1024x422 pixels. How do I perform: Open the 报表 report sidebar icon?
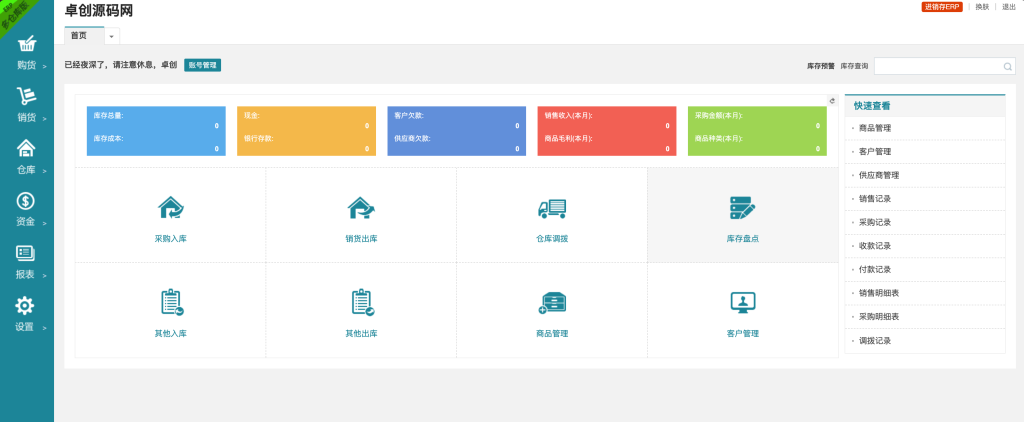(x=25, y=253)
